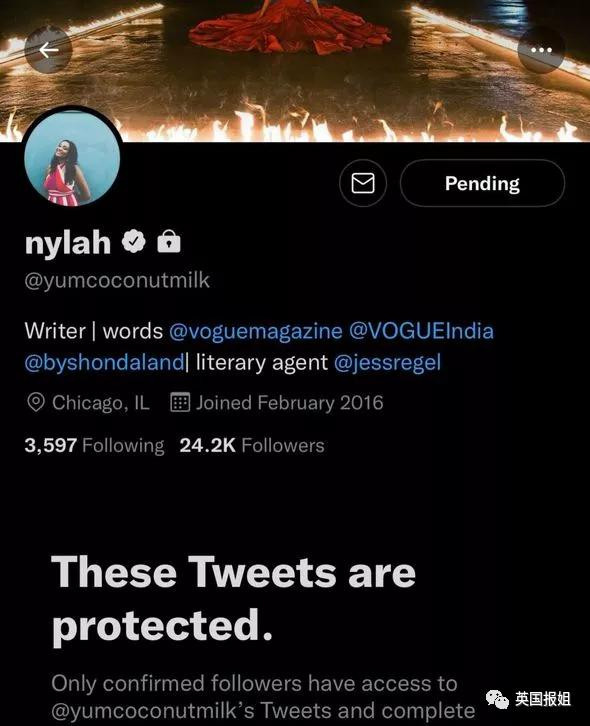Open direct message envelope icon

(x=363, y=183)
